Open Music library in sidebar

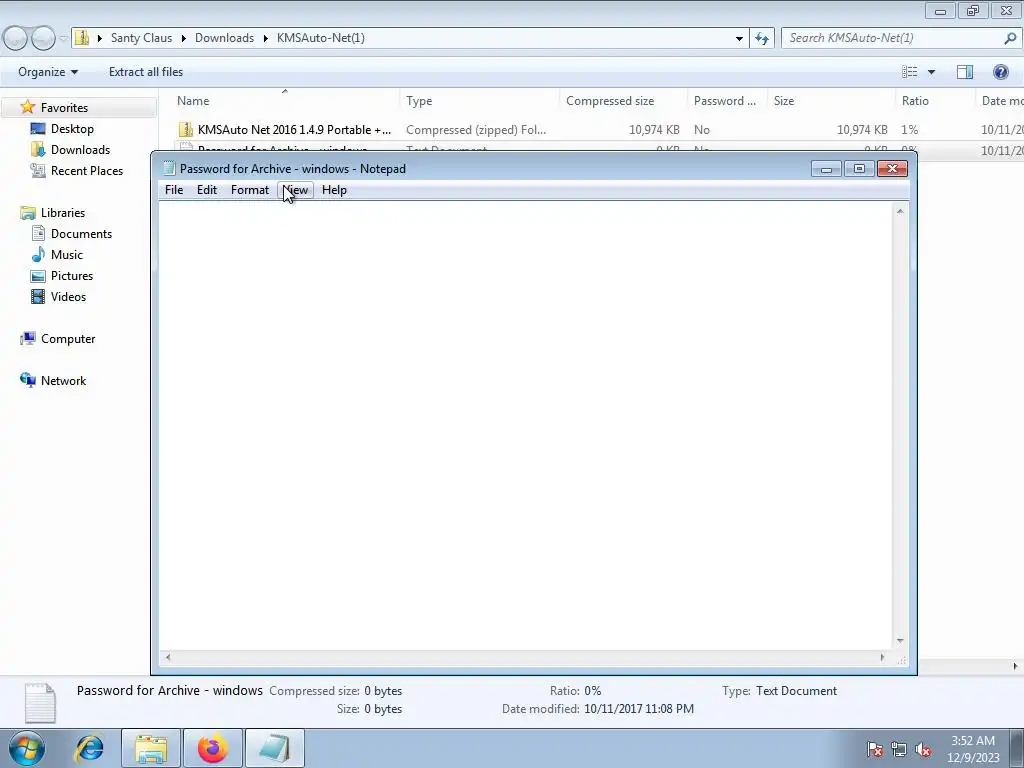pos(67,255)
